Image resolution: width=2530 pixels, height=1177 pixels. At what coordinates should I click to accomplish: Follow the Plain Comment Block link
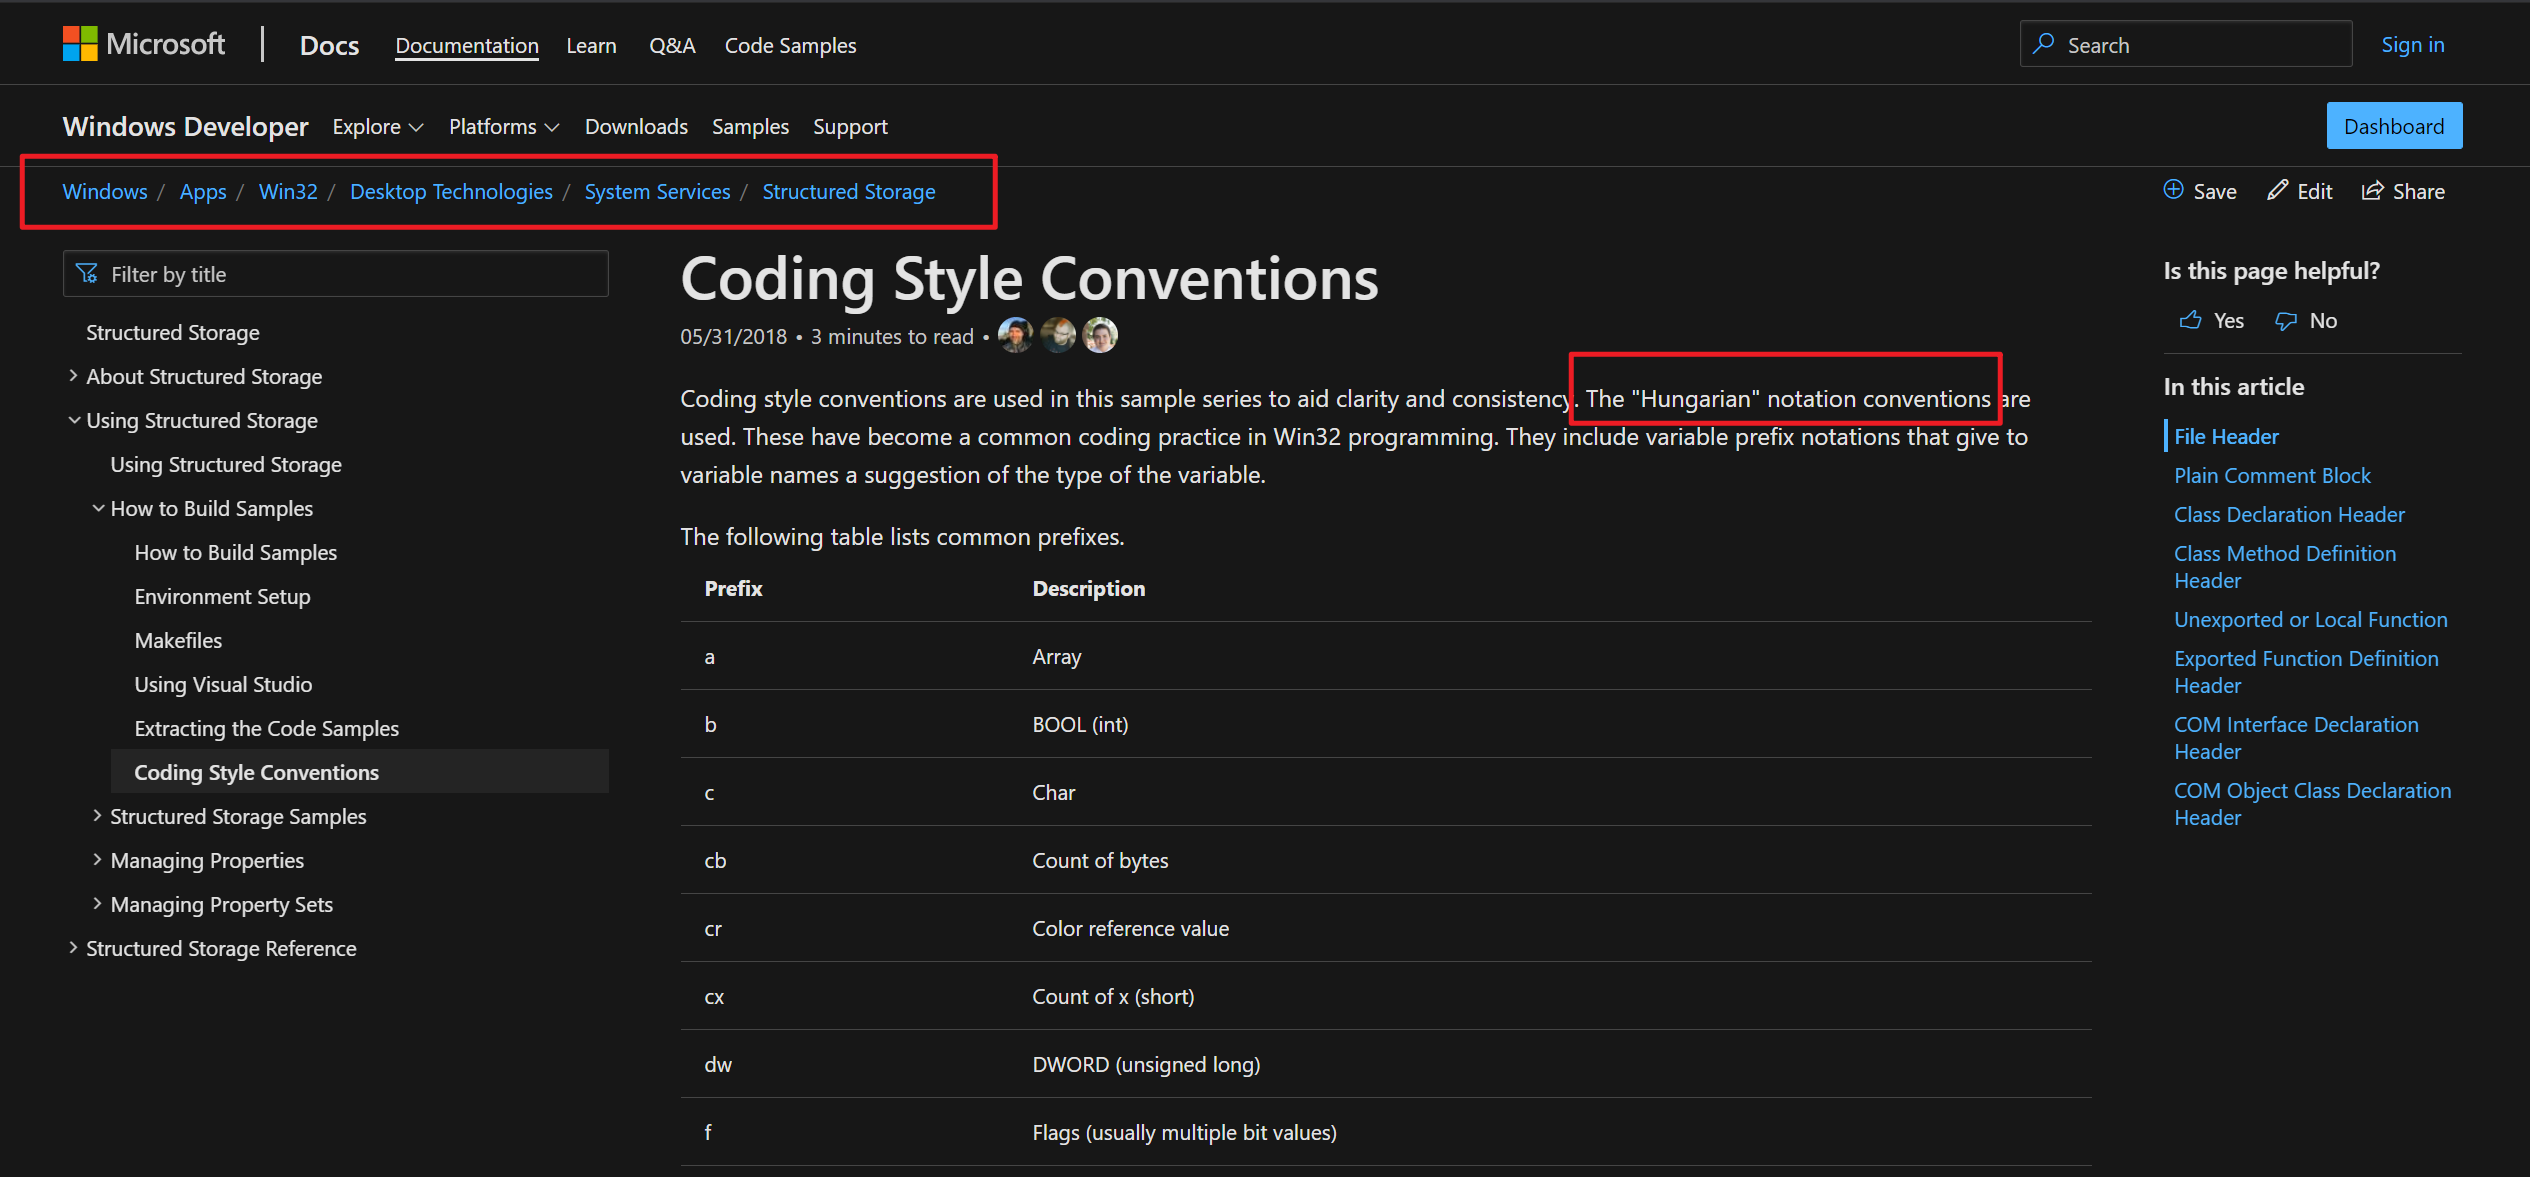coord(2272,475)
